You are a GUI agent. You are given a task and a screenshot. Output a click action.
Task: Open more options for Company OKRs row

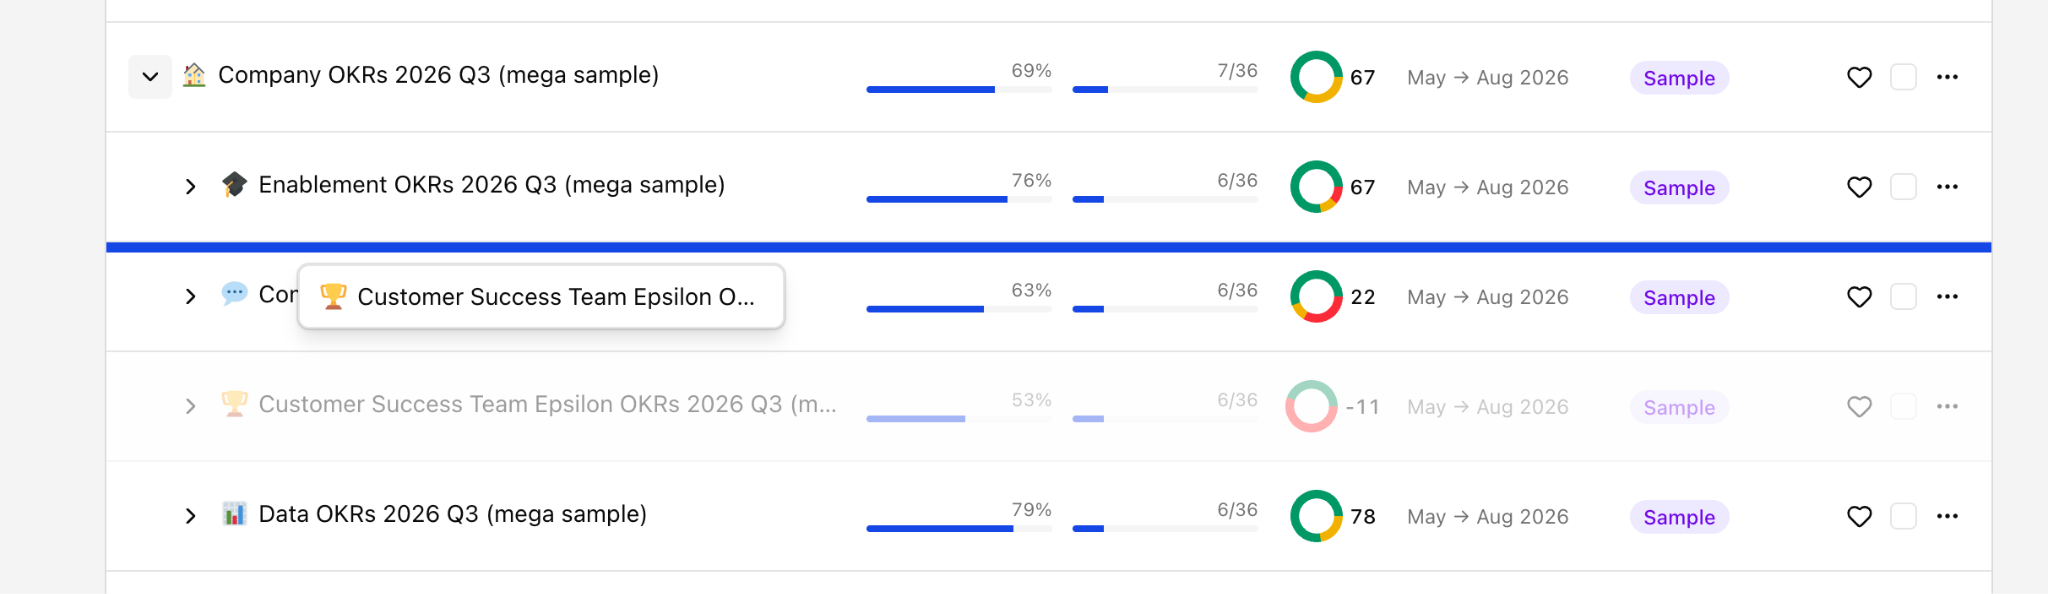(x=1947, y=77)
